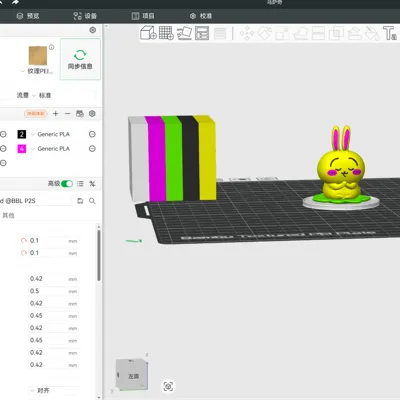Open filament settings gear icon
This screenshot has width=400, height=400.
[x=92, y=114]
